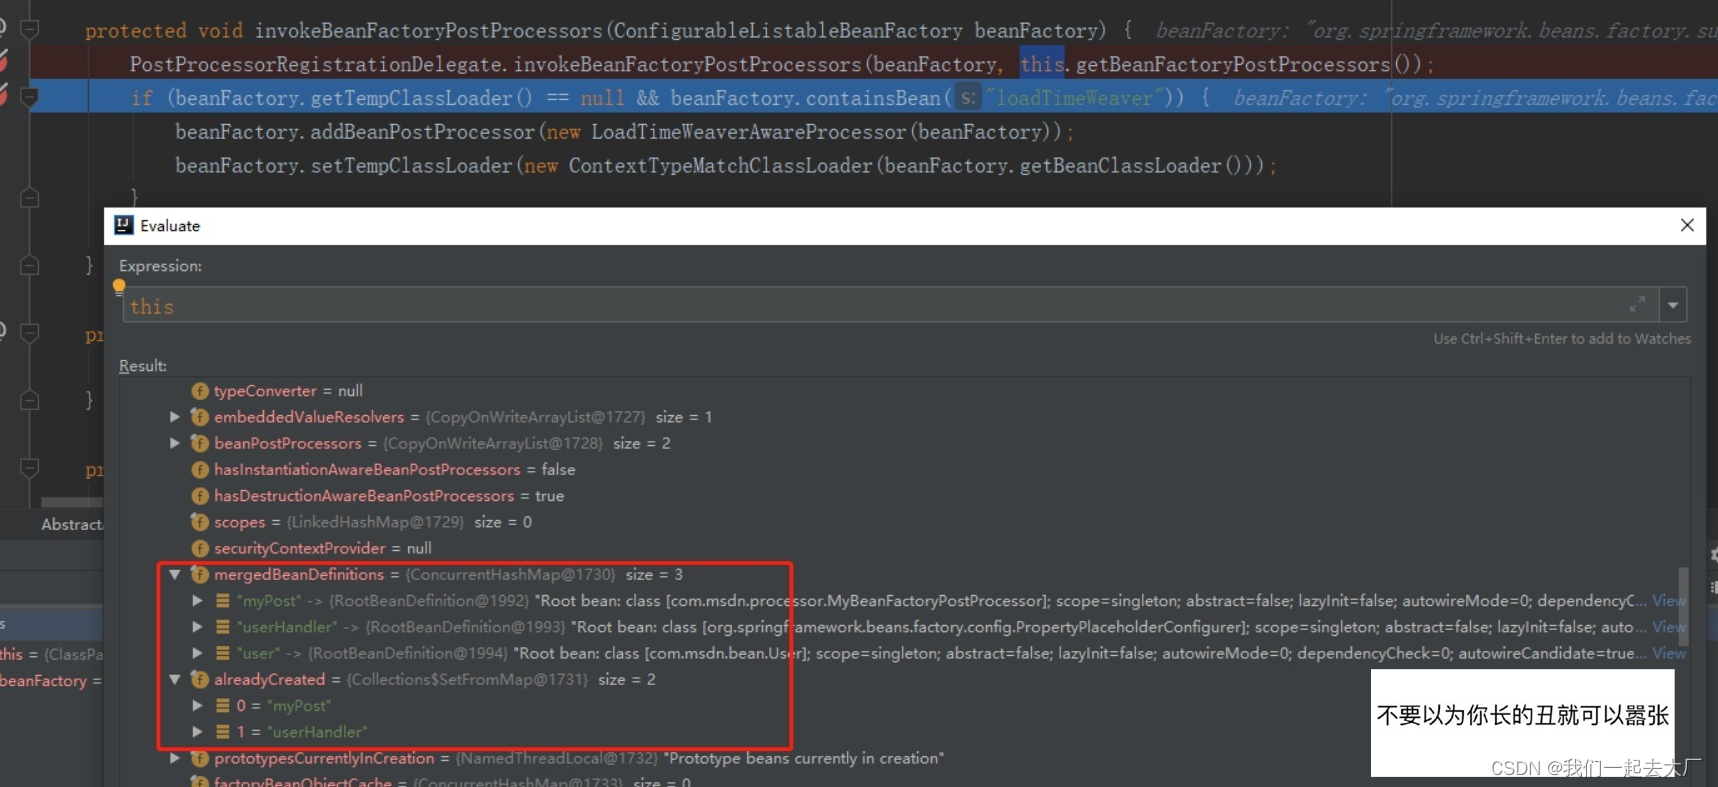Click the element icon of alreadyCreated item 1

[x=223, y=732]
